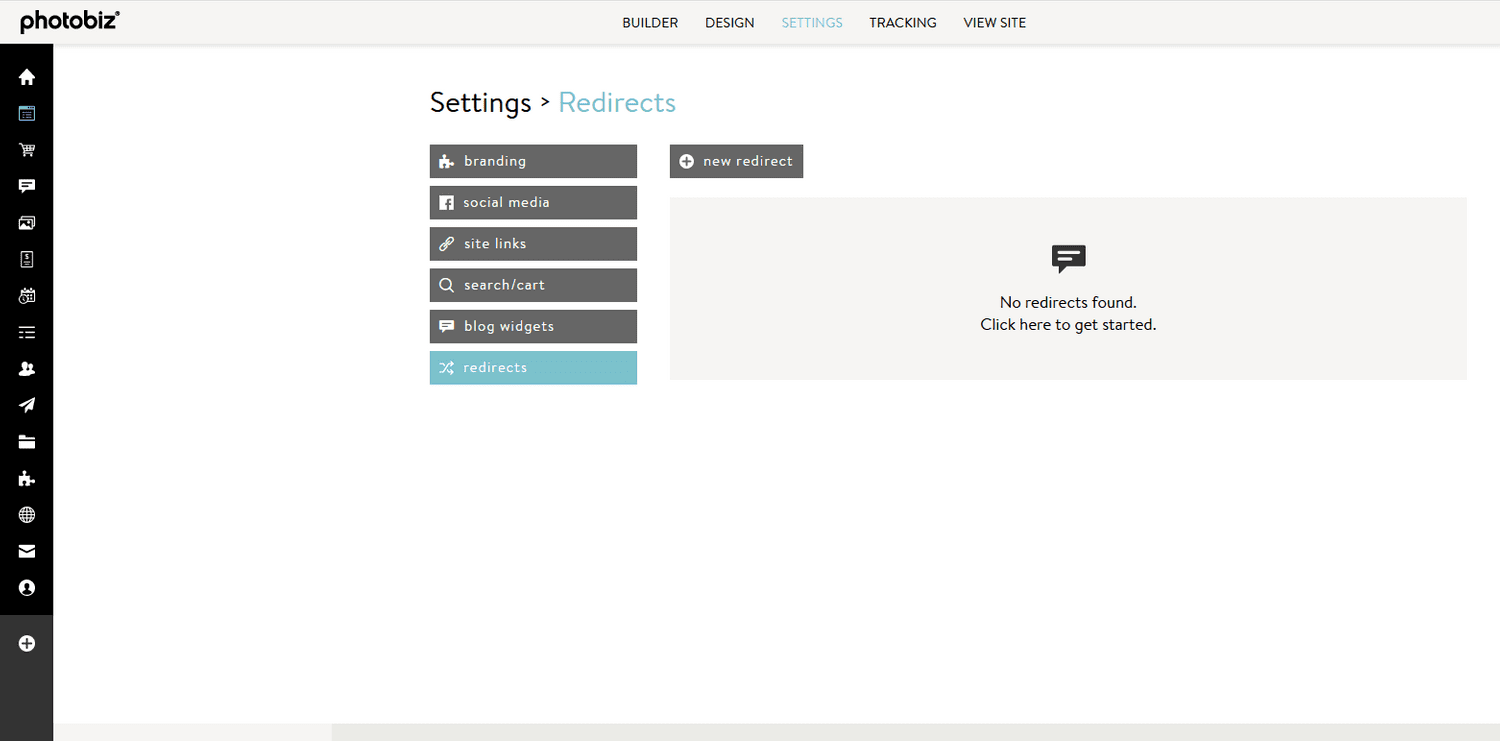The height and width of the screenshot is (741, 1500).
Task: Click the plus icon at the sidebar bottom
Action: coord(27,643)
